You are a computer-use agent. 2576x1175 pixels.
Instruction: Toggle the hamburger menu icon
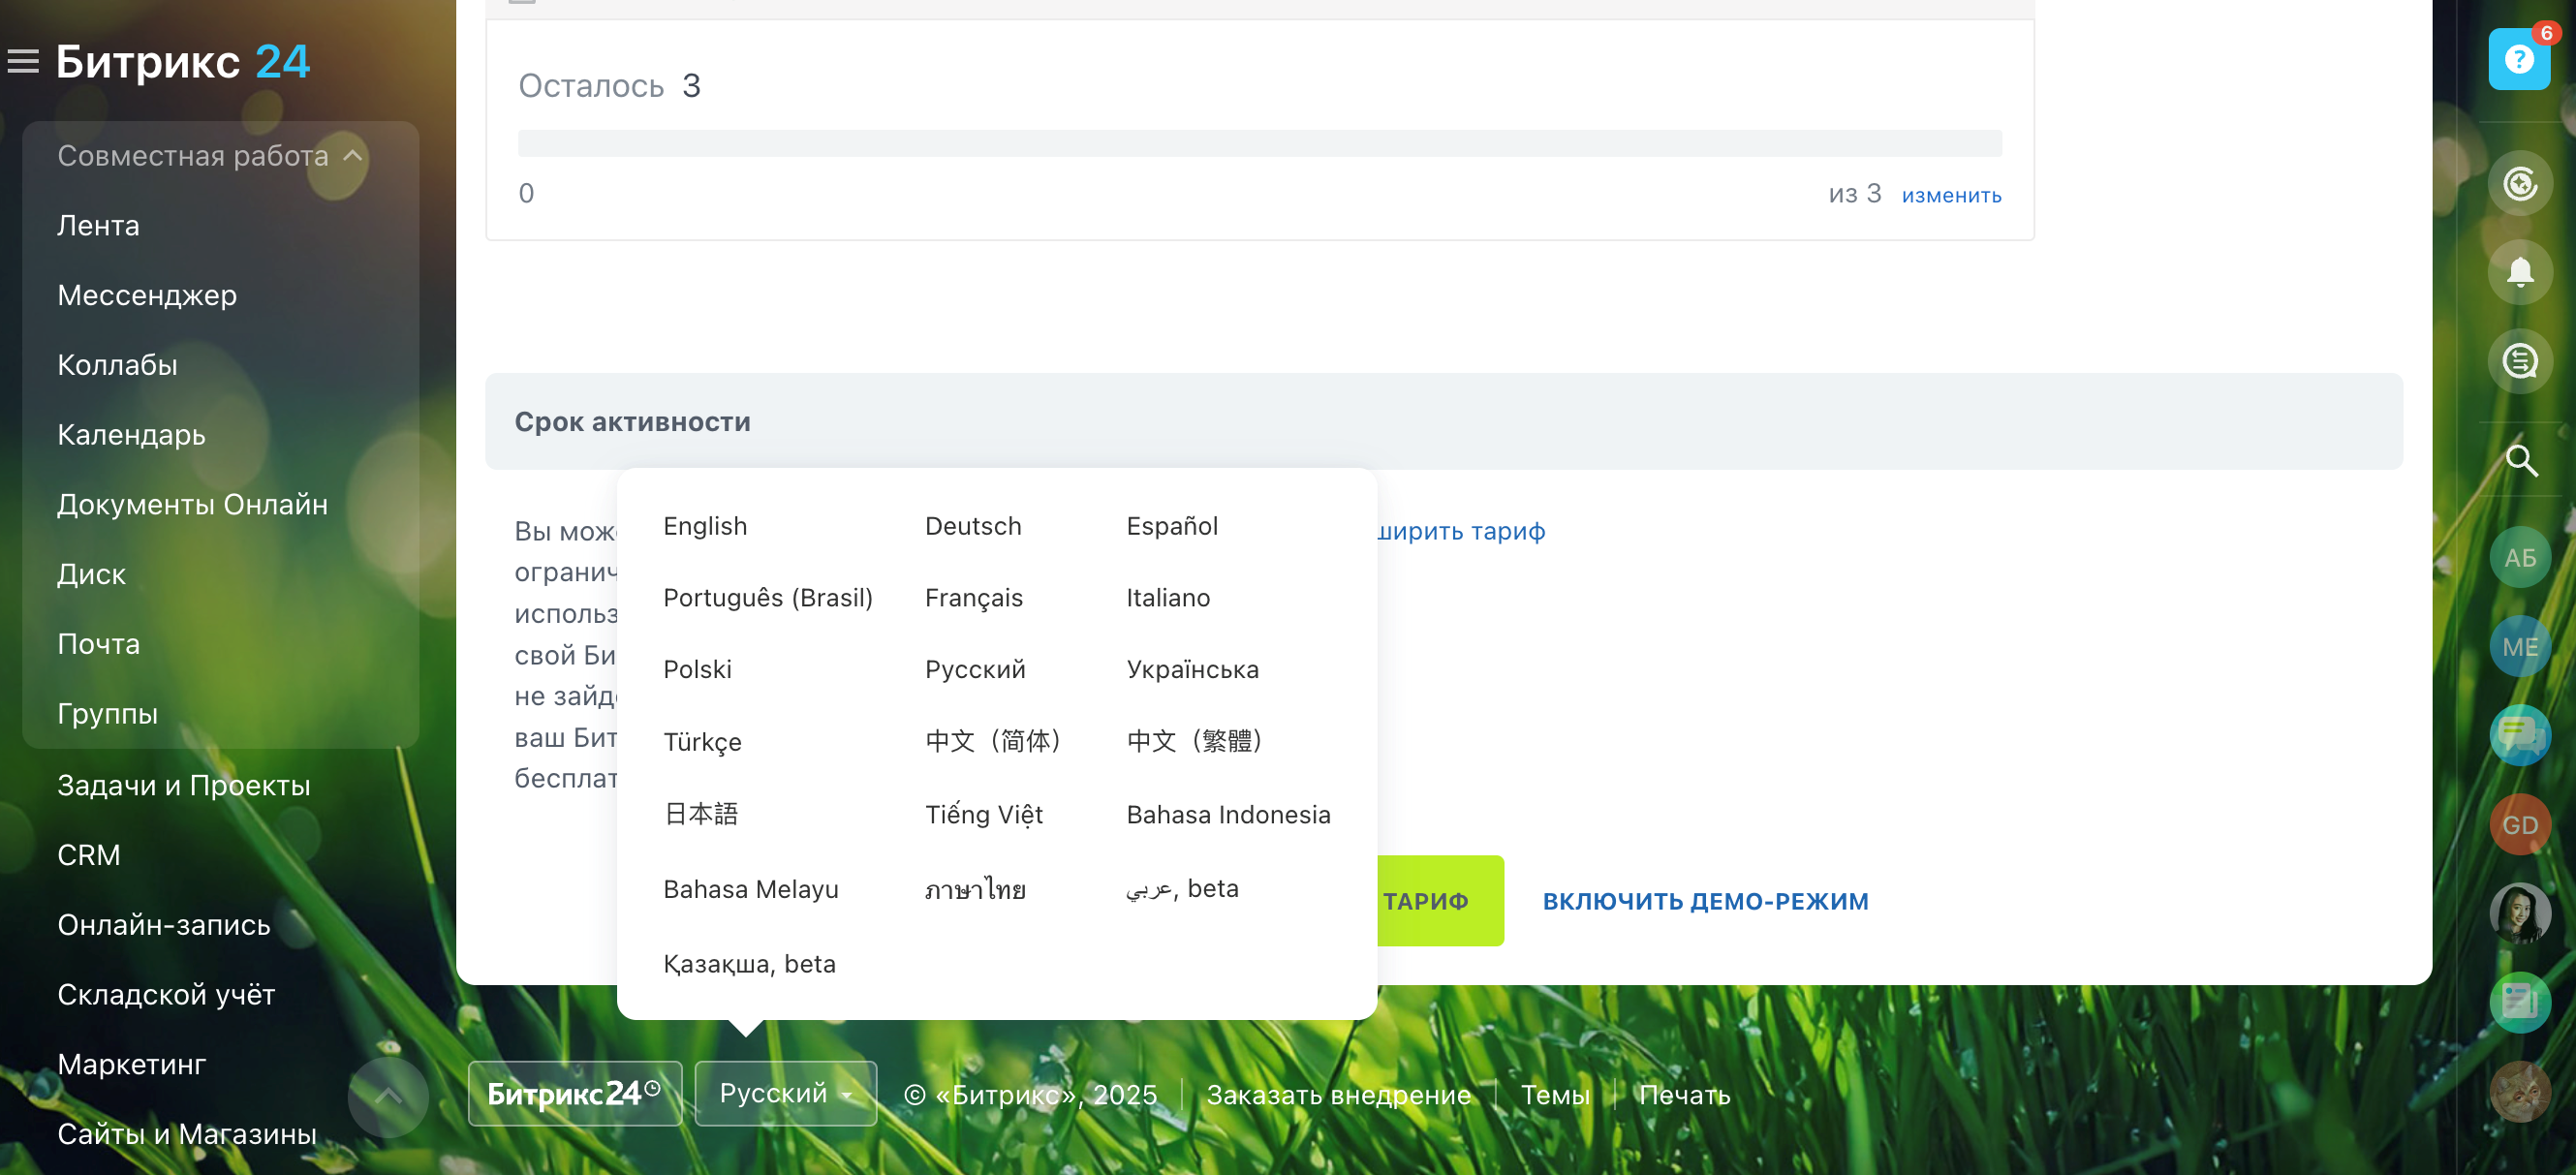[23, 61]
